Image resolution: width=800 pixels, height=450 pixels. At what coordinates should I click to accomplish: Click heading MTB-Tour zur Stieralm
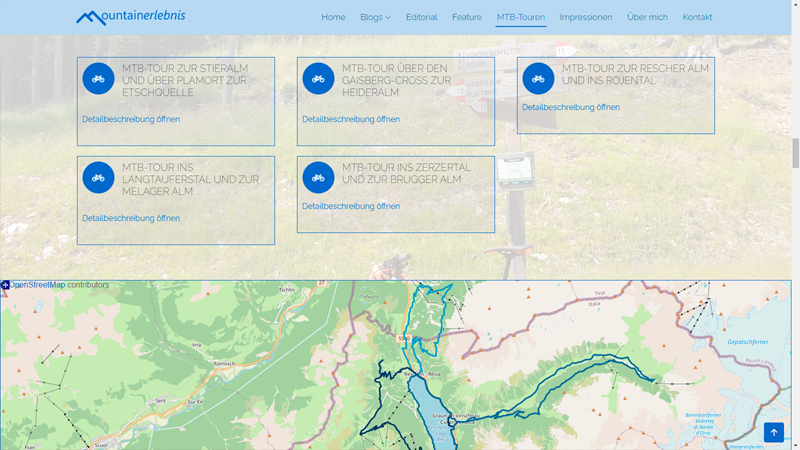pos(185,80)
